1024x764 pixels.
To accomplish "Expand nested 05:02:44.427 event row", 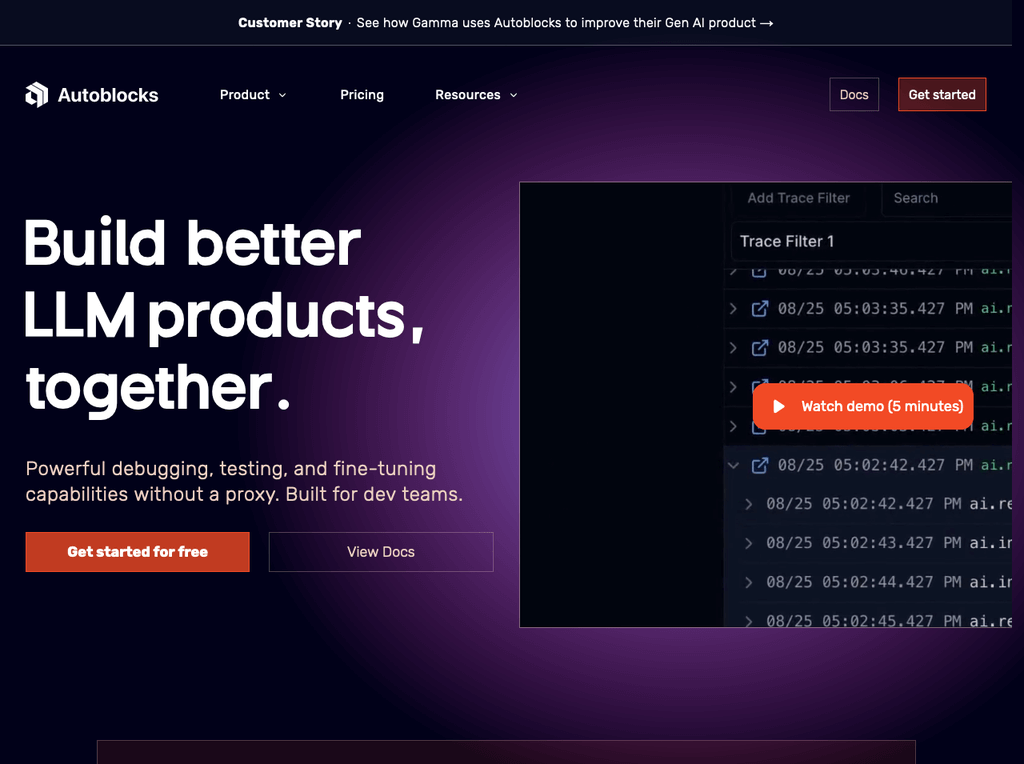I will [748, 582].
